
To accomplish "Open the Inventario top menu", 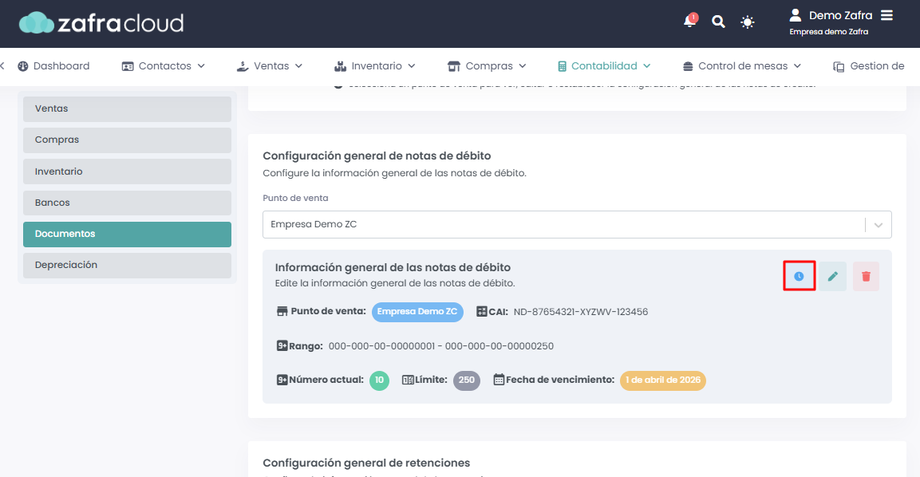I will (375, 66).
